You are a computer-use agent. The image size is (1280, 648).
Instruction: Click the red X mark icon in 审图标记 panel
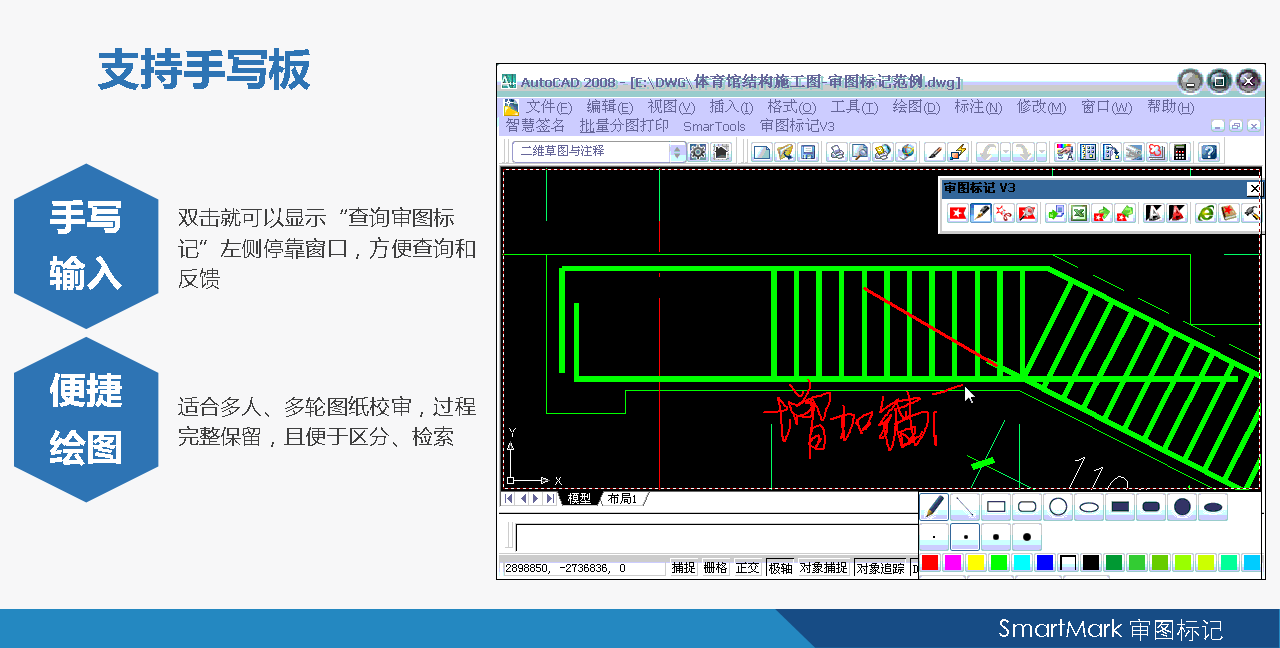958,213
